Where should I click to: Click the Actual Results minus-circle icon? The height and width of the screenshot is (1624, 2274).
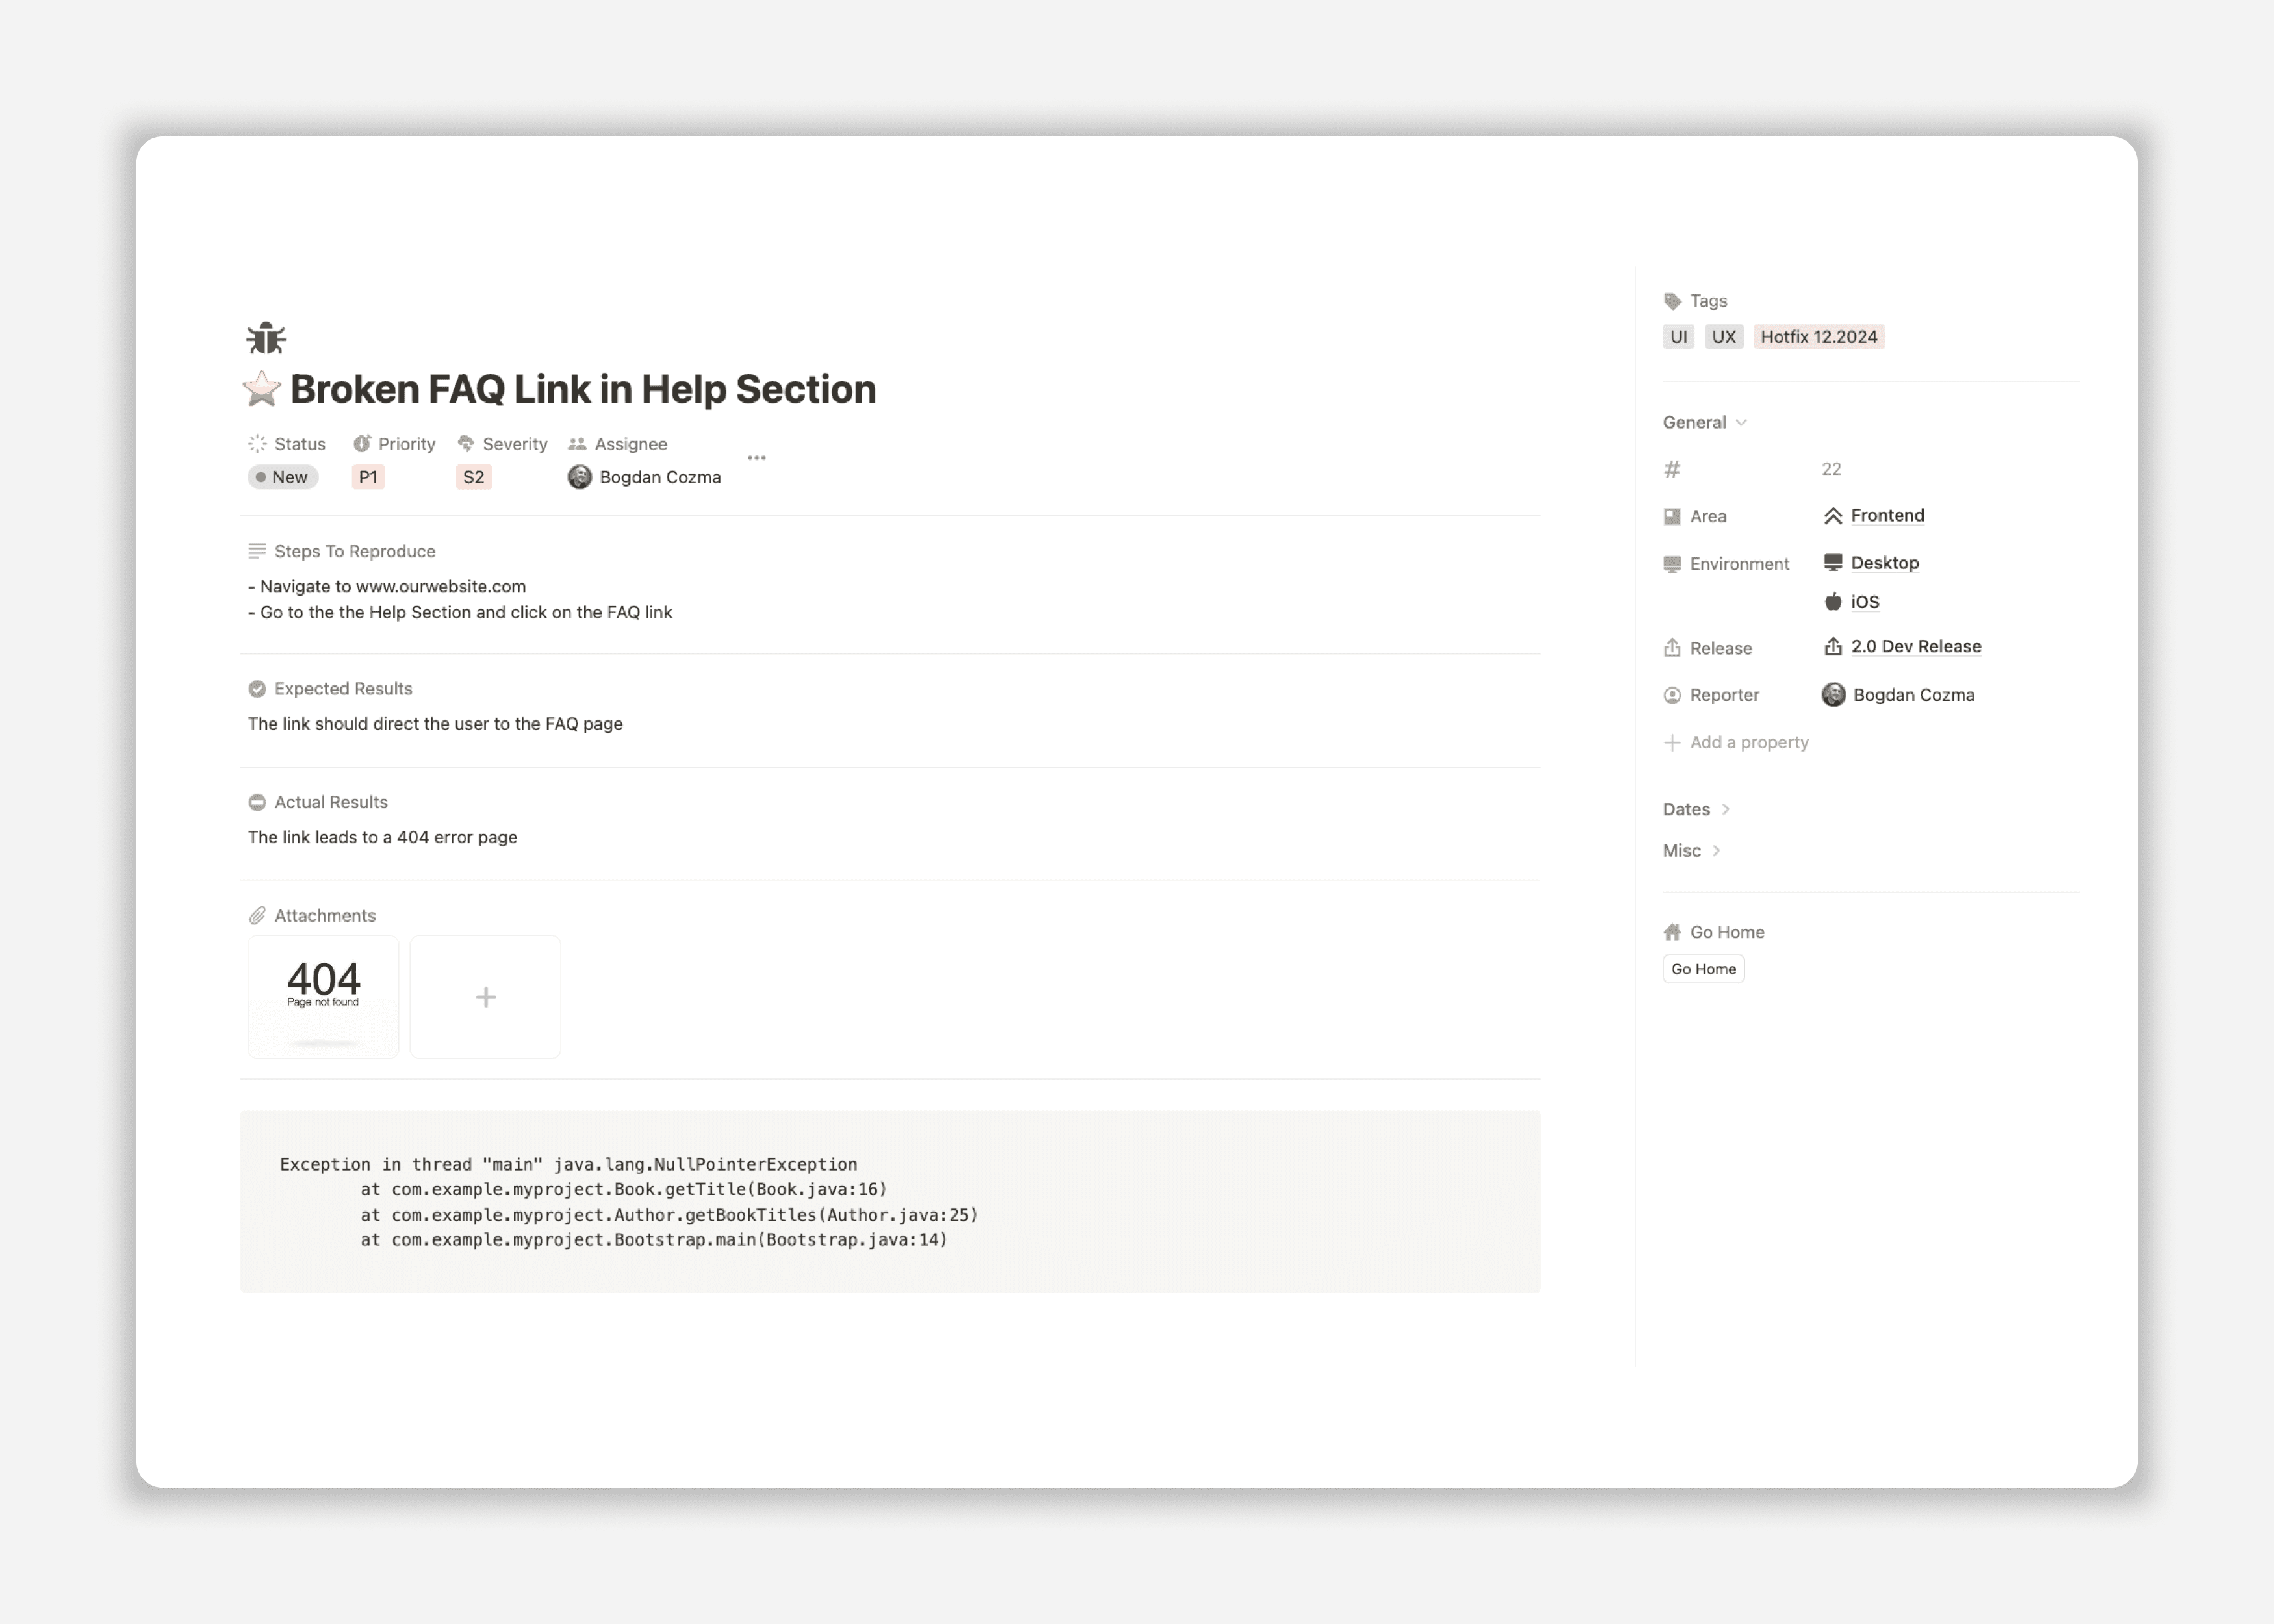pyautogui.click(x=257, y=802)
